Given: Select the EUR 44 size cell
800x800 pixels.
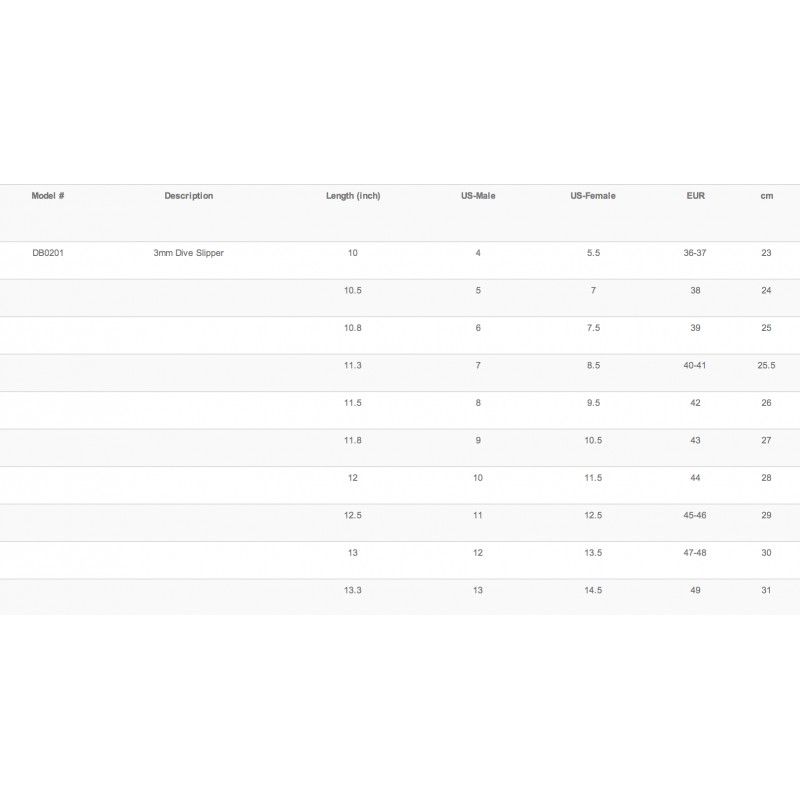Looking at the screenshot, I should click(695, 478).
